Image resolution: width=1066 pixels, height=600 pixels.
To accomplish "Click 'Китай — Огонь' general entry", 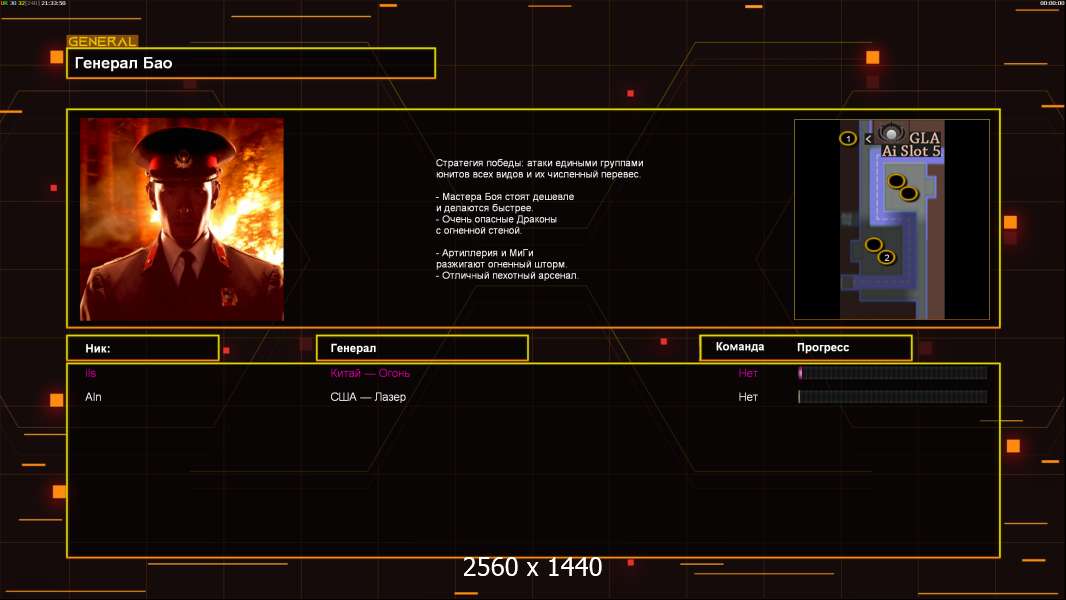I will [370, 373].
